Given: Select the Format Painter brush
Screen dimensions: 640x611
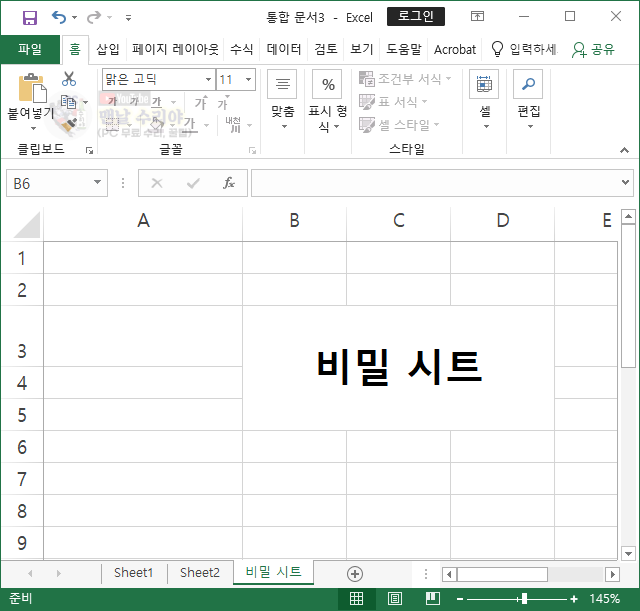Looking at the screenshot, I should coord(69,124).
